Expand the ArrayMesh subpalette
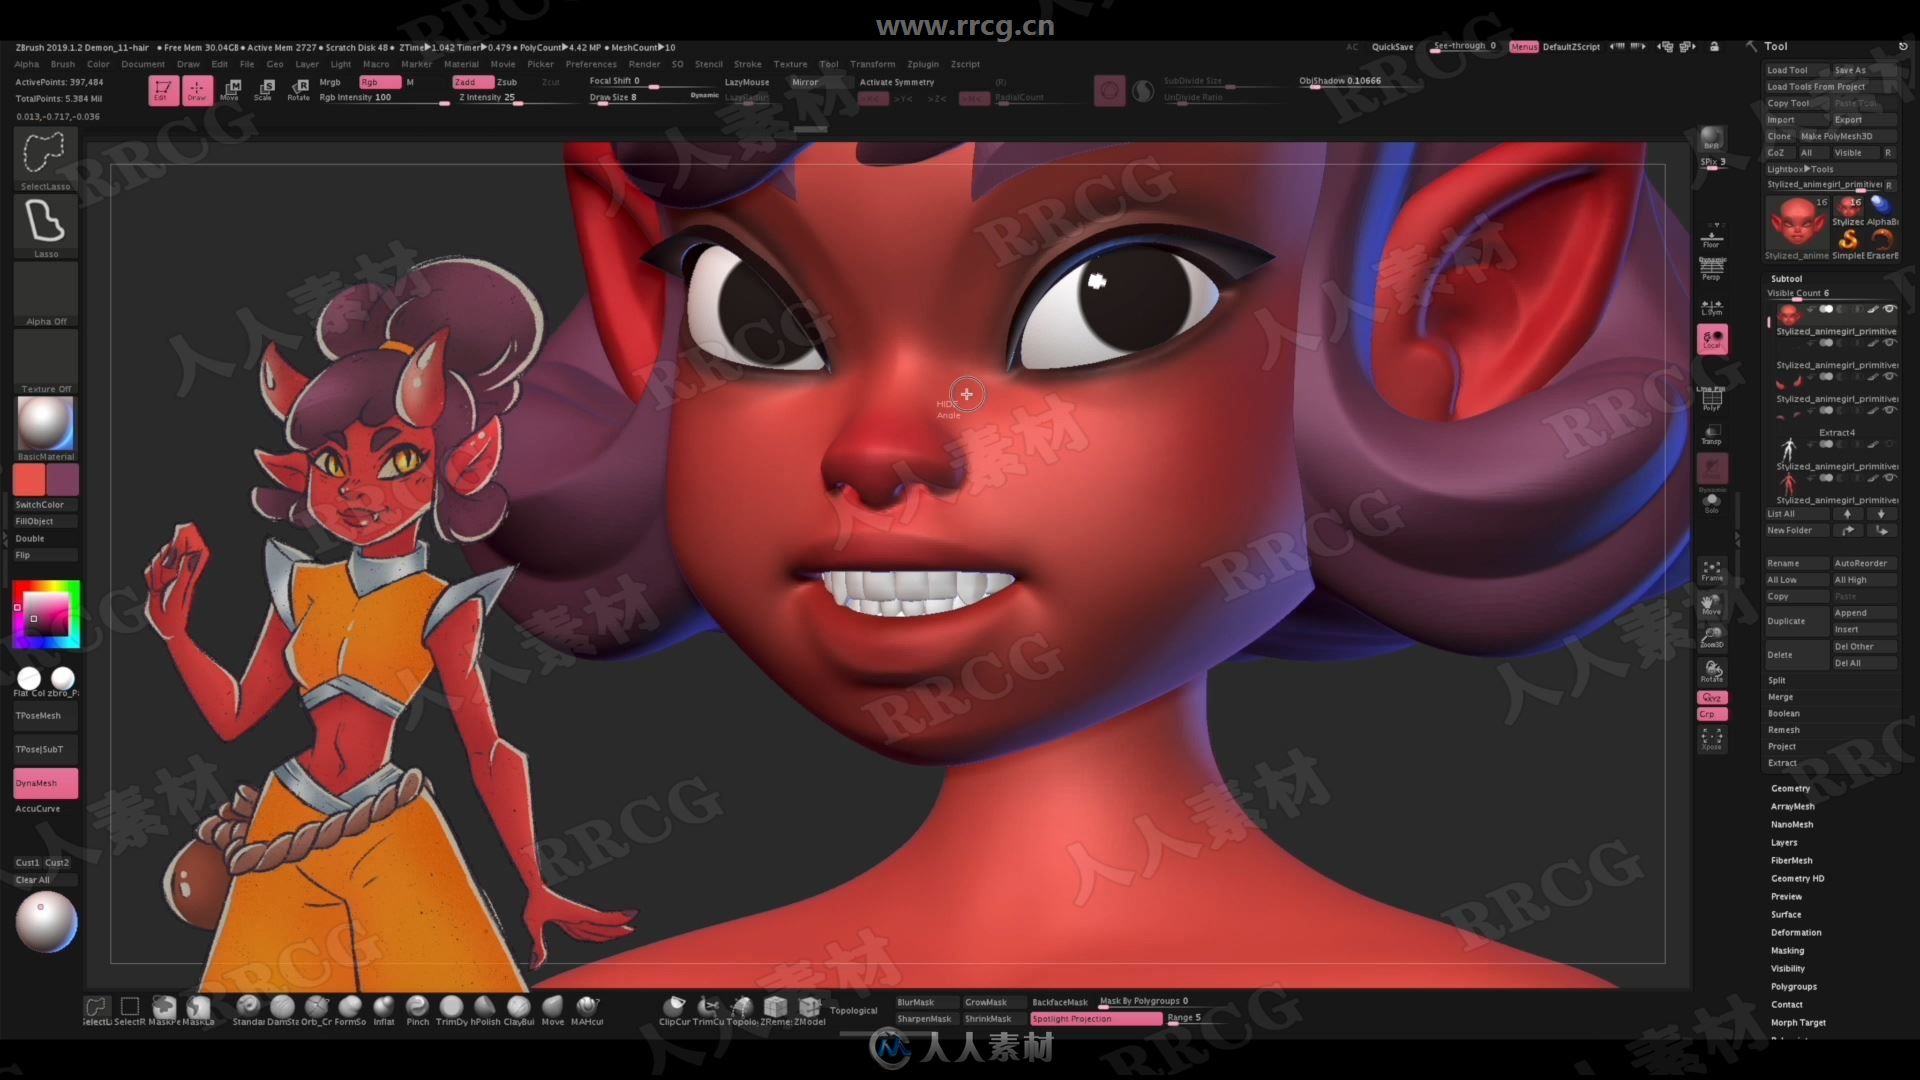Image resolution: width=1920 pixels, height=1080 pixels. pyautogui.click(x=1792, y=807)
